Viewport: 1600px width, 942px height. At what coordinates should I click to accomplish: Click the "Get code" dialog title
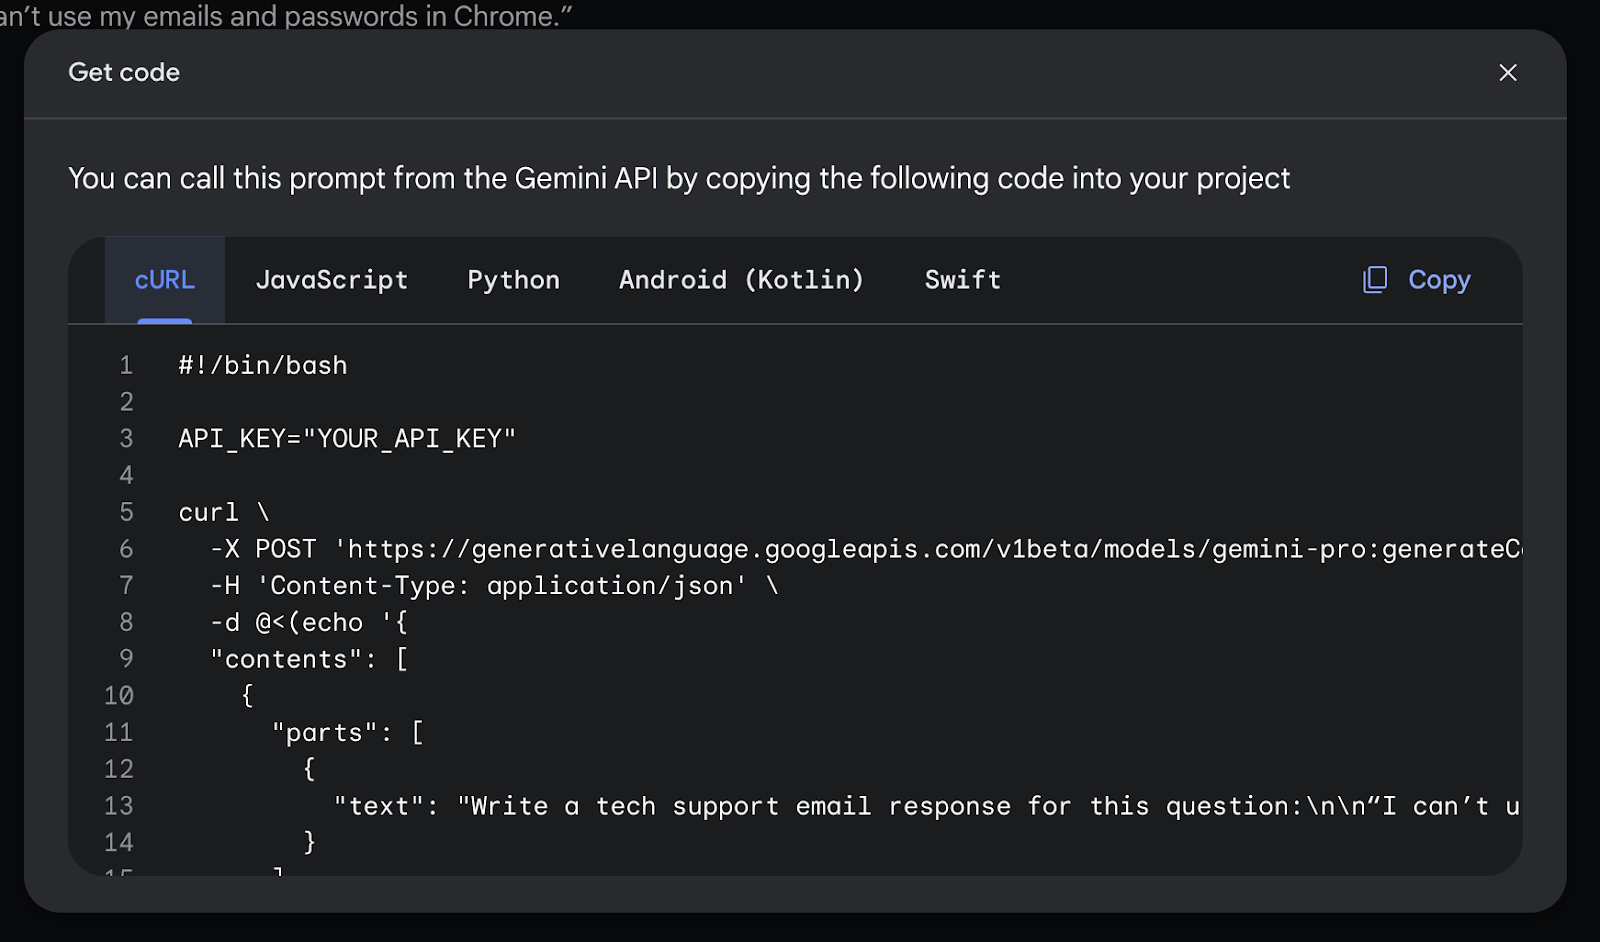pyautogui.click(x=124, y=73)
